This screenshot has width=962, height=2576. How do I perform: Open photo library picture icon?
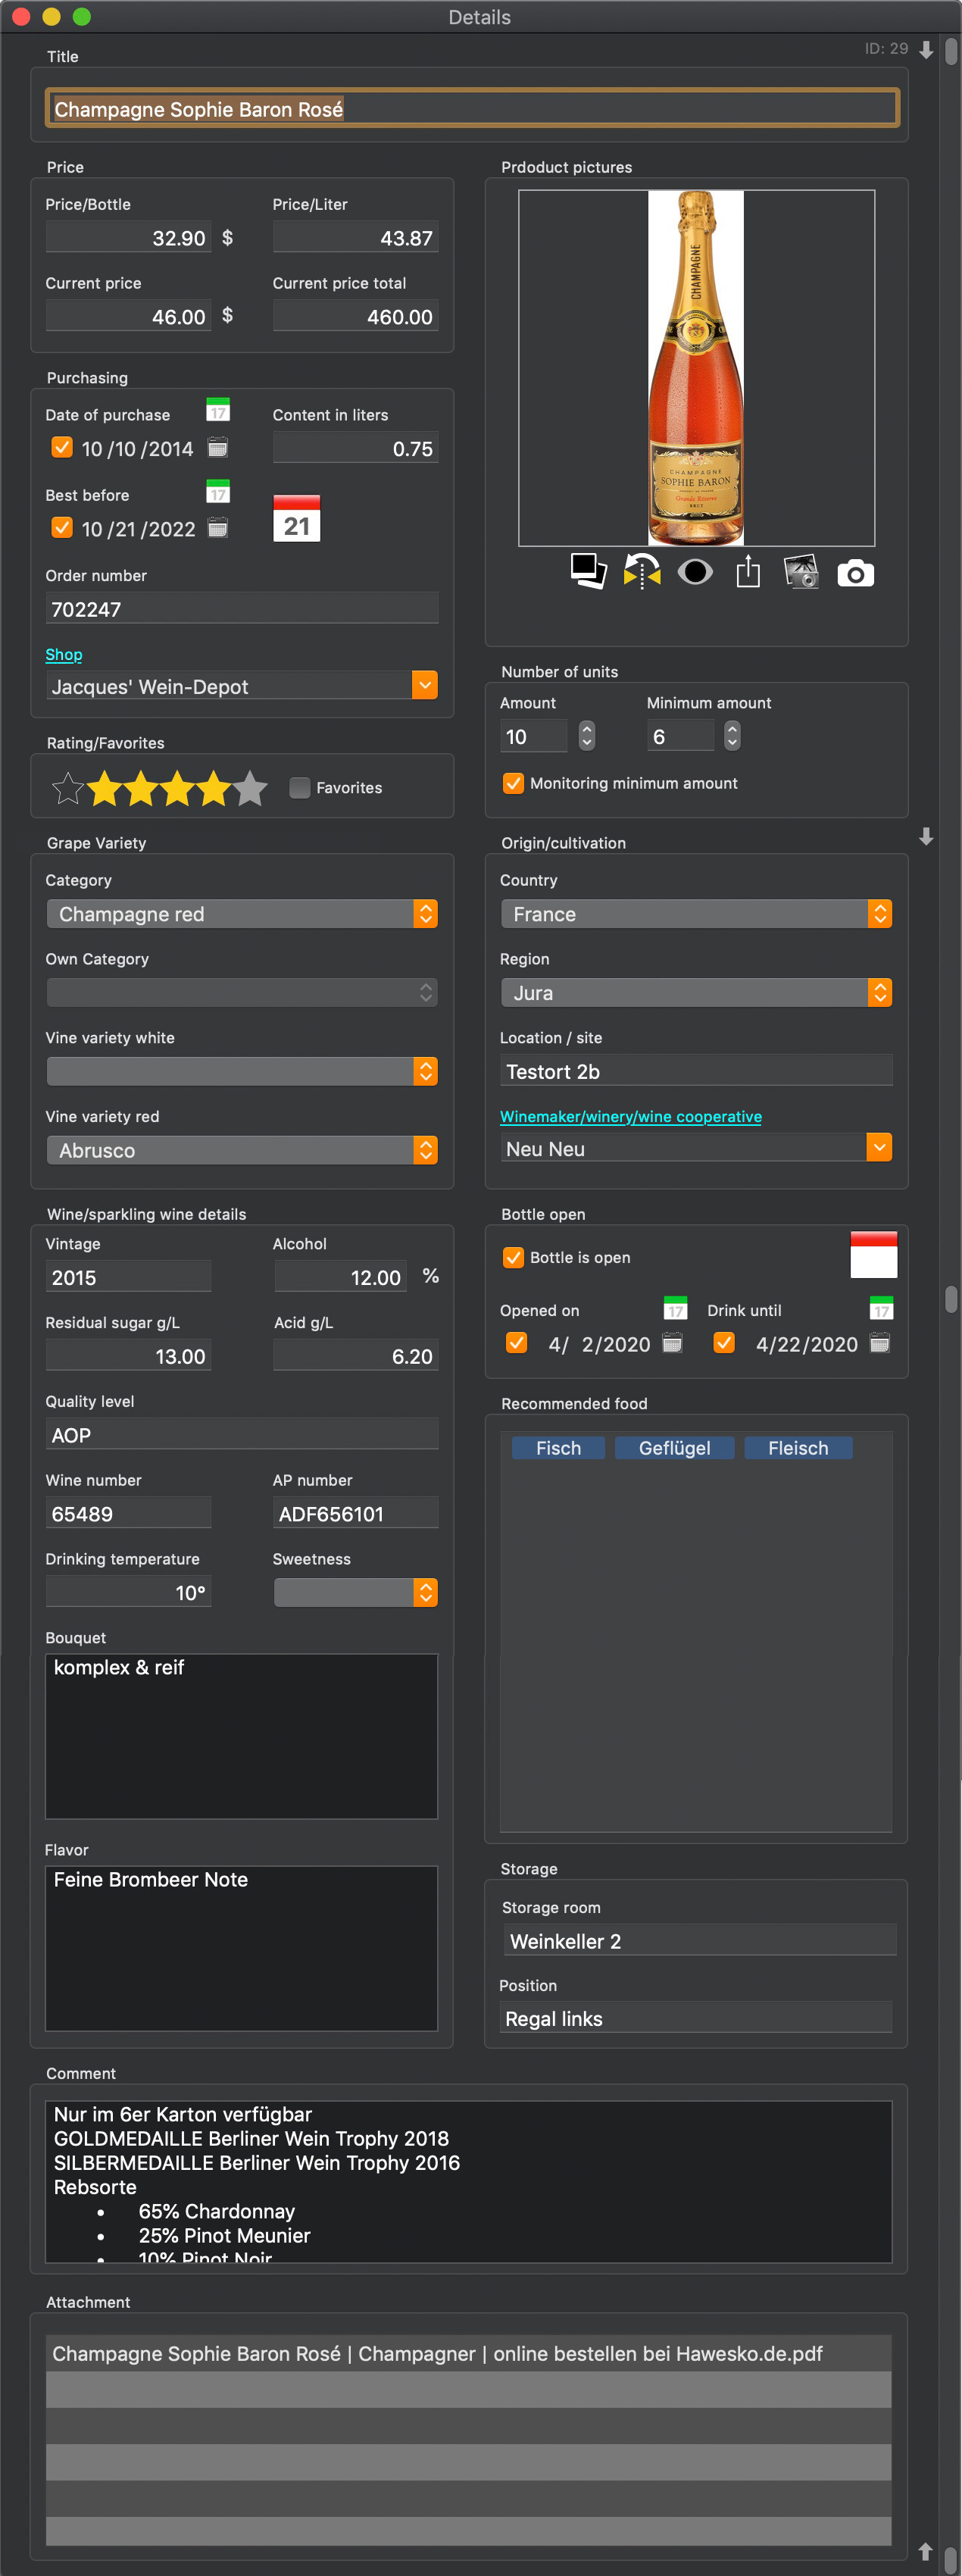(801, 572)
